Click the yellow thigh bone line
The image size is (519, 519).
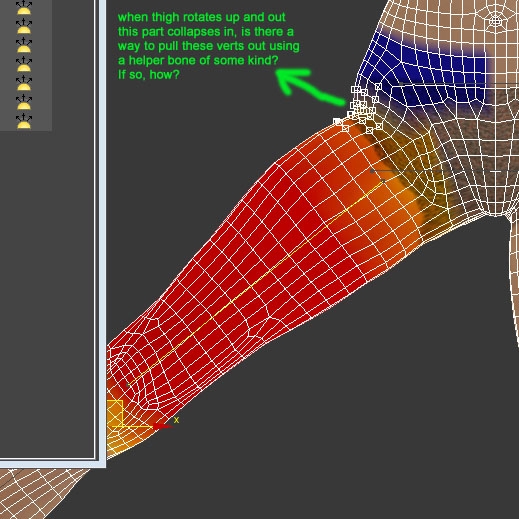tap(255, 283)
